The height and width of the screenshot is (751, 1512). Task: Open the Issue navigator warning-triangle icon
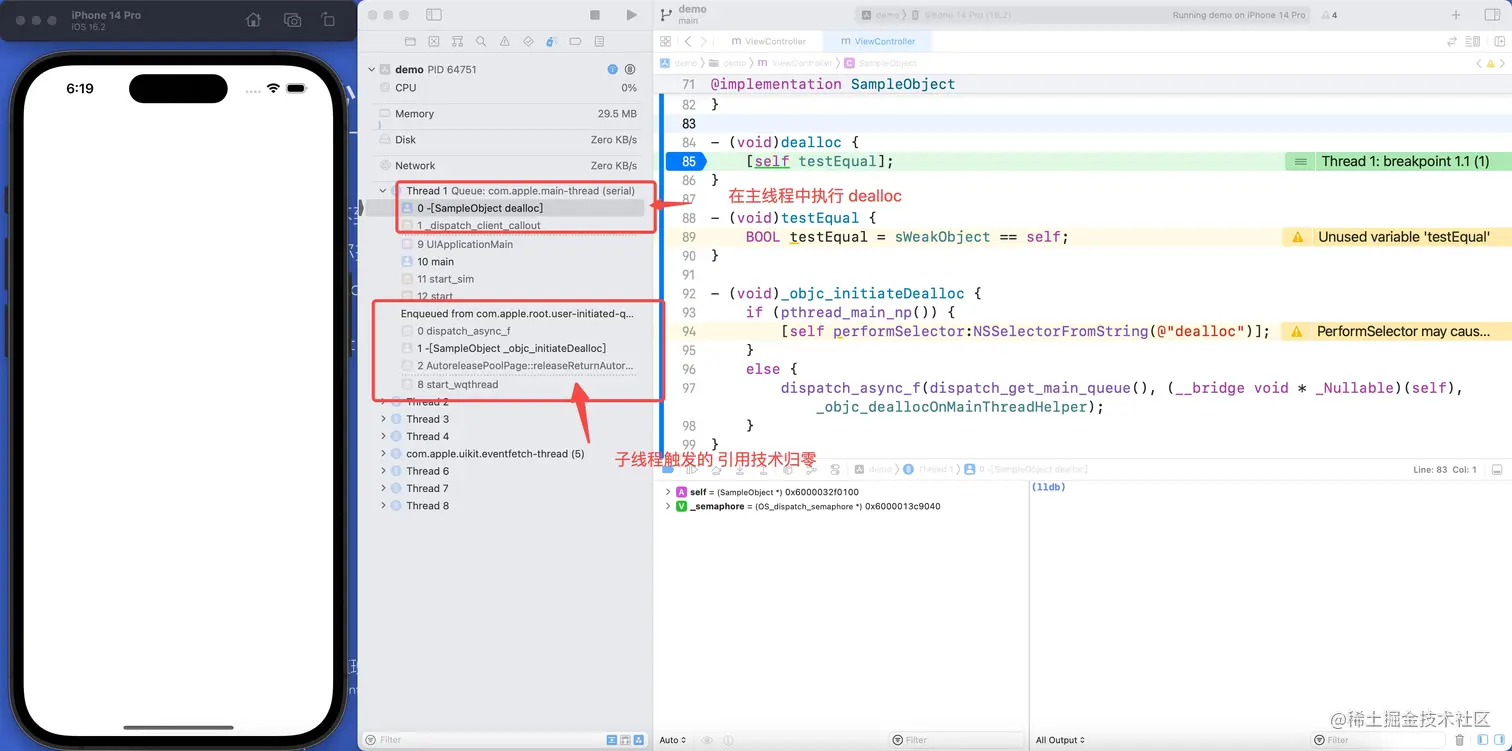tap(504, 42)
